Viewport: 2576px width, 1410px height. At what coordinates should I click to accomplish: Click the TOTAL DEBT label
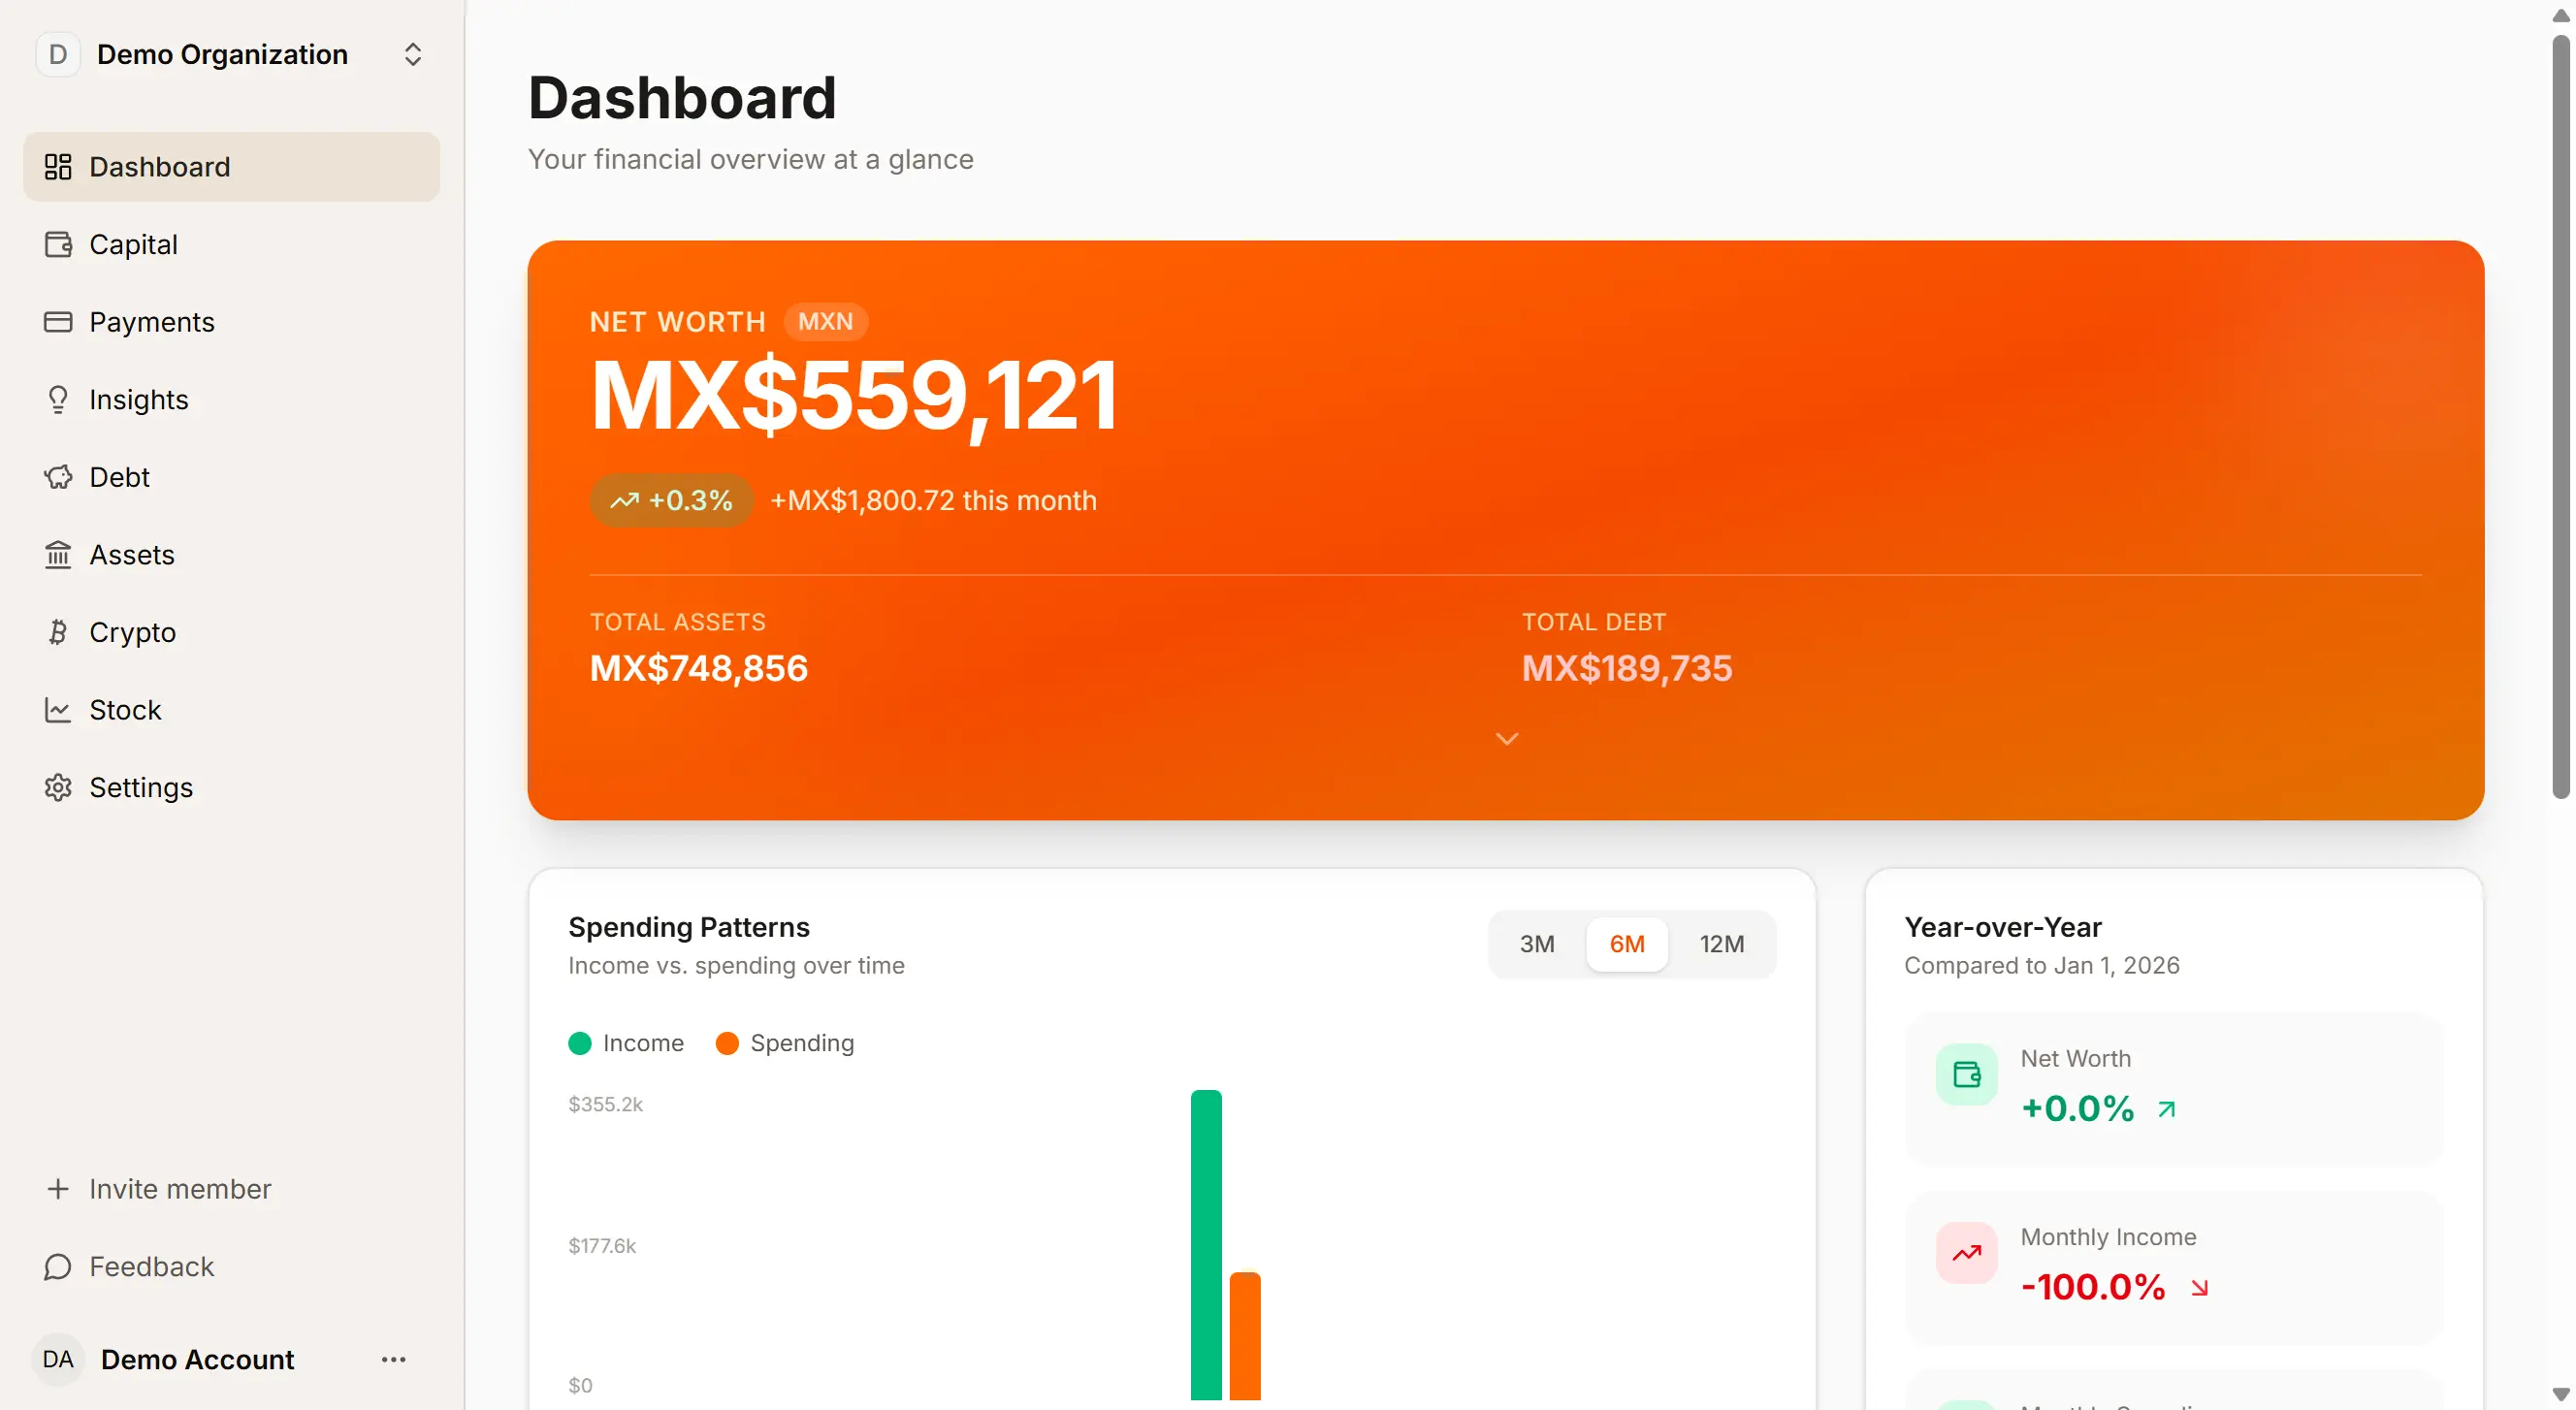click(x=1594, y=622)
